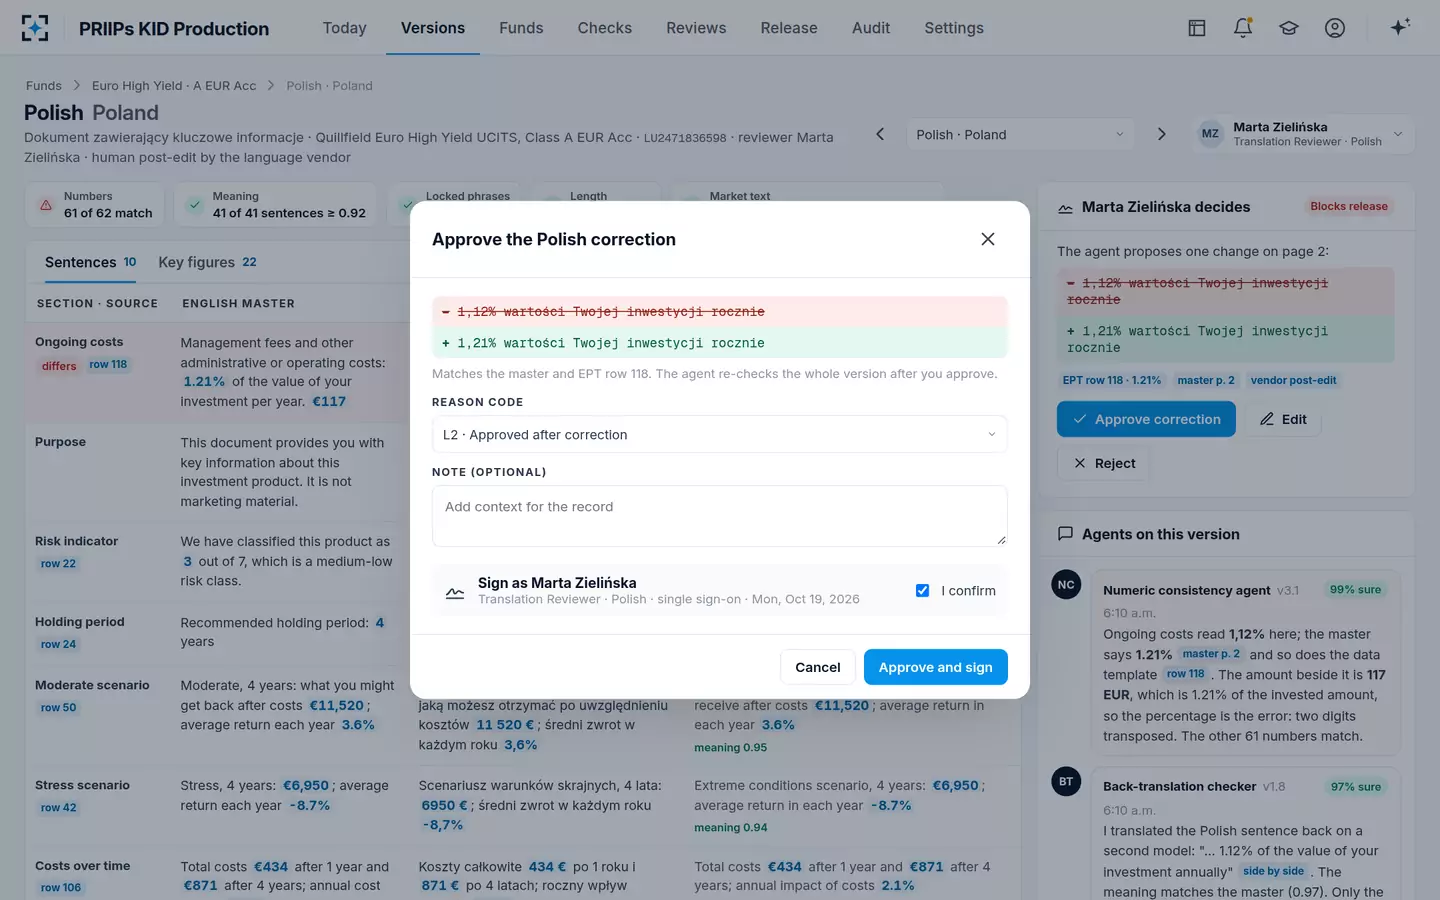Image resolution: width=1440 pixels, height=900 pixels.
Task: Go to previous language with left chevron
Action: [880, 134]
